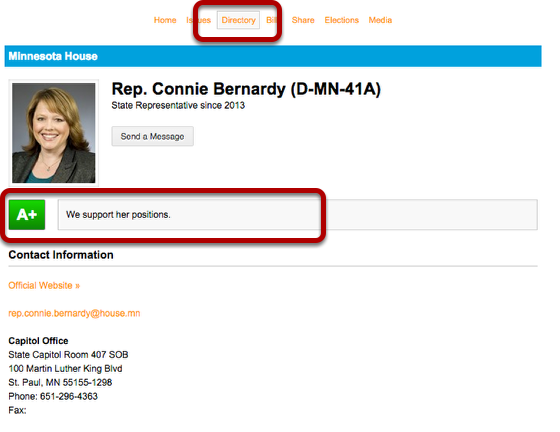
Task: Click the St. Paul, MN address line
Action: 60,383
